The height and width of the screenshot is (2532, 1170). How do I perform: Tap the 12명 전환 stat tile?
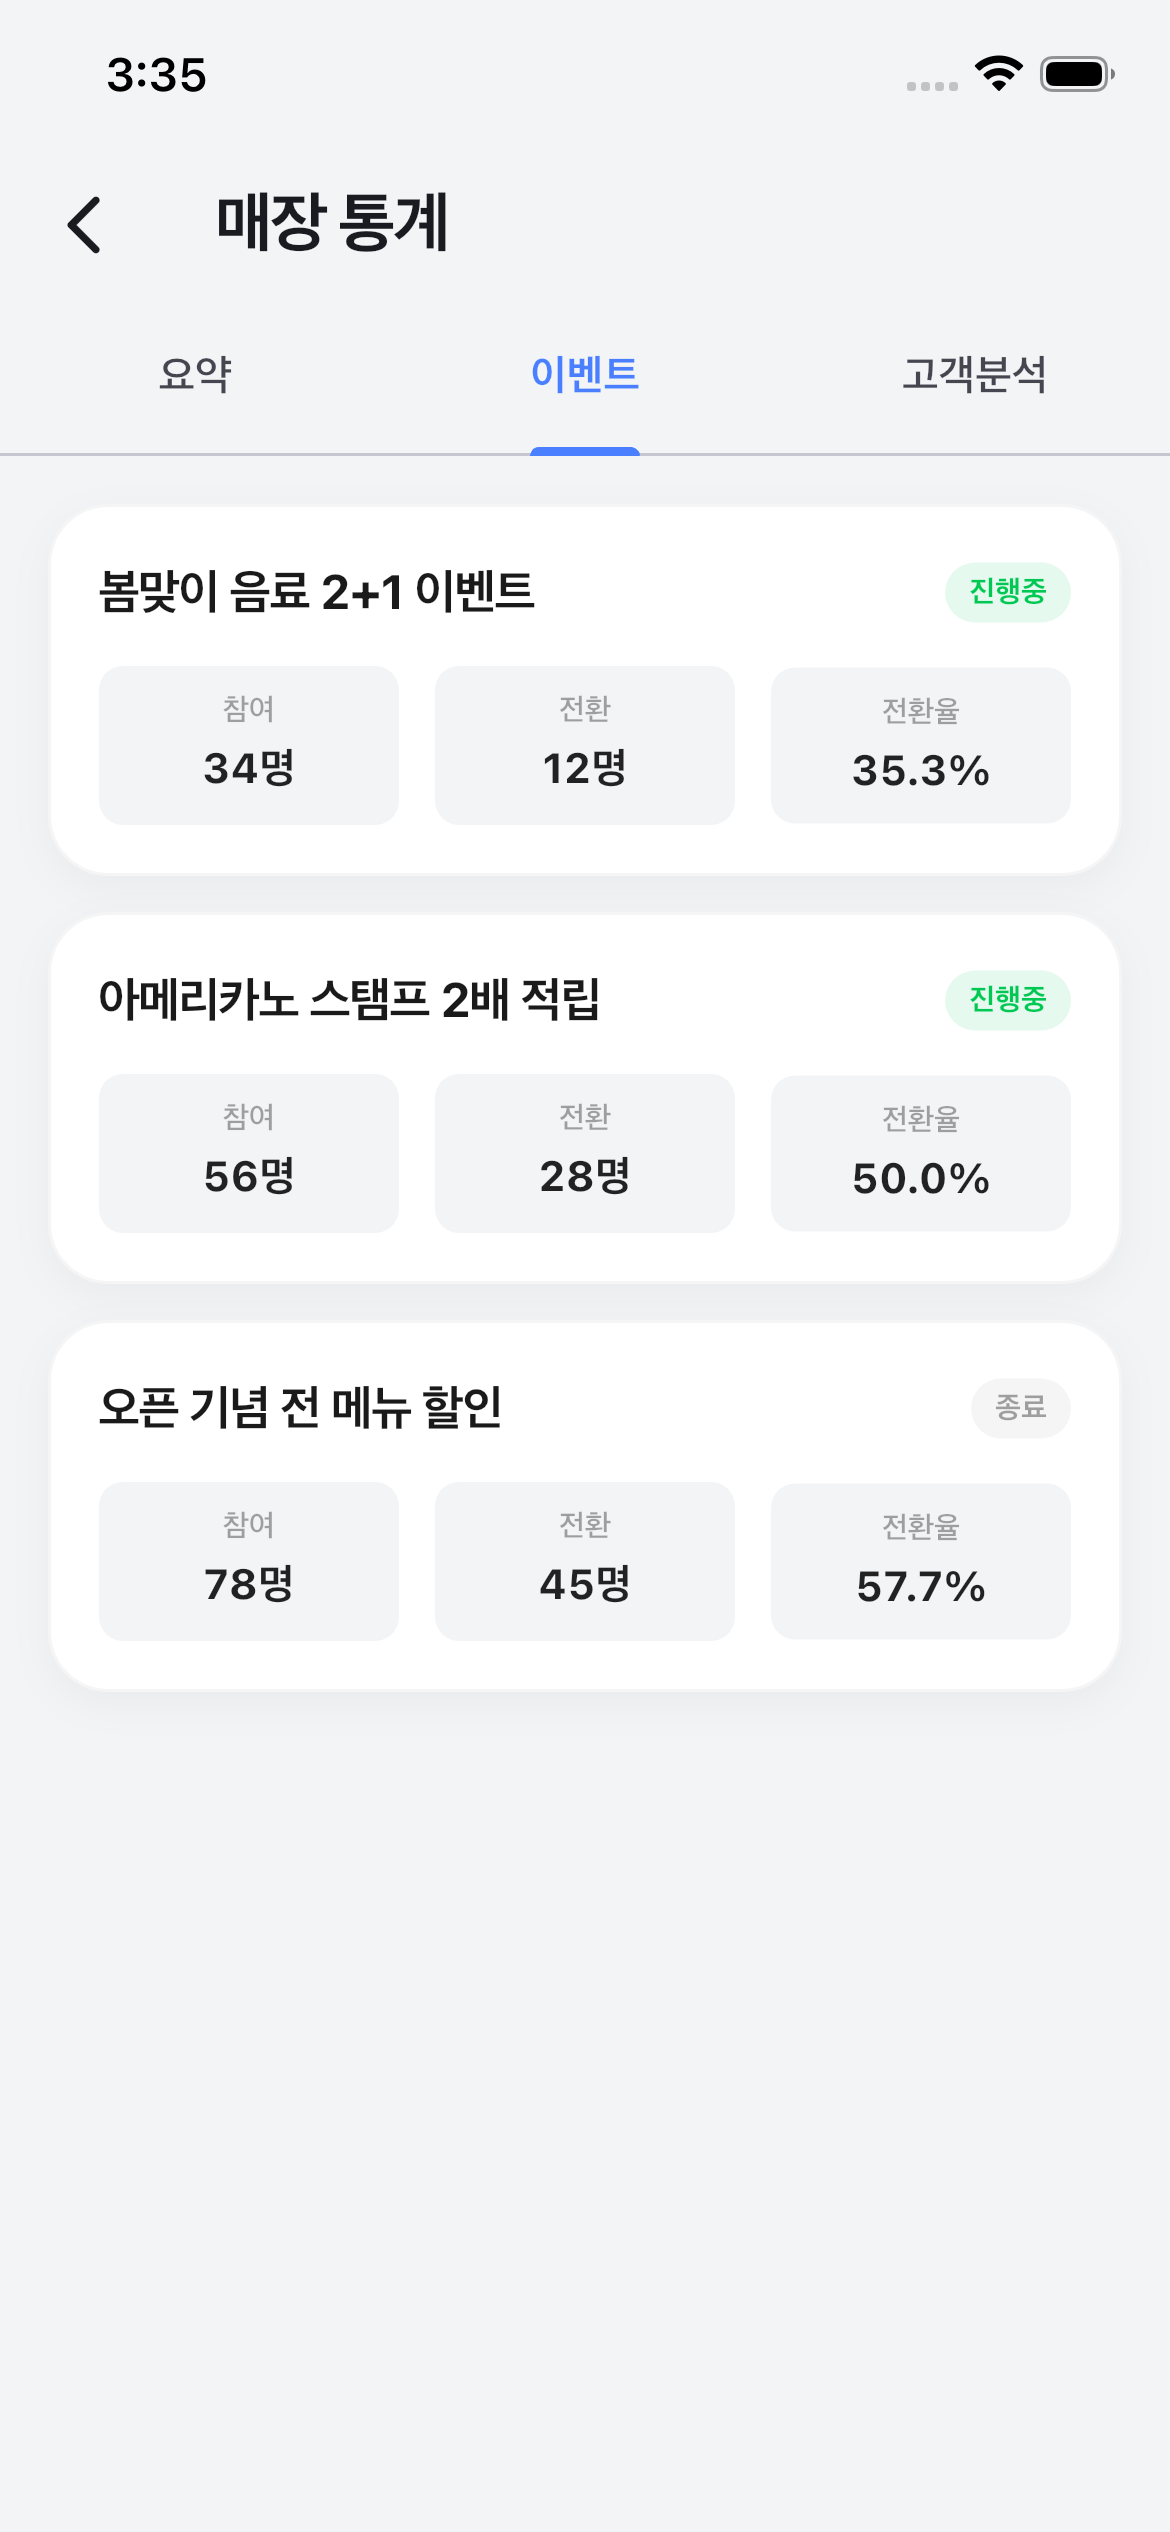tap(585, 746)
